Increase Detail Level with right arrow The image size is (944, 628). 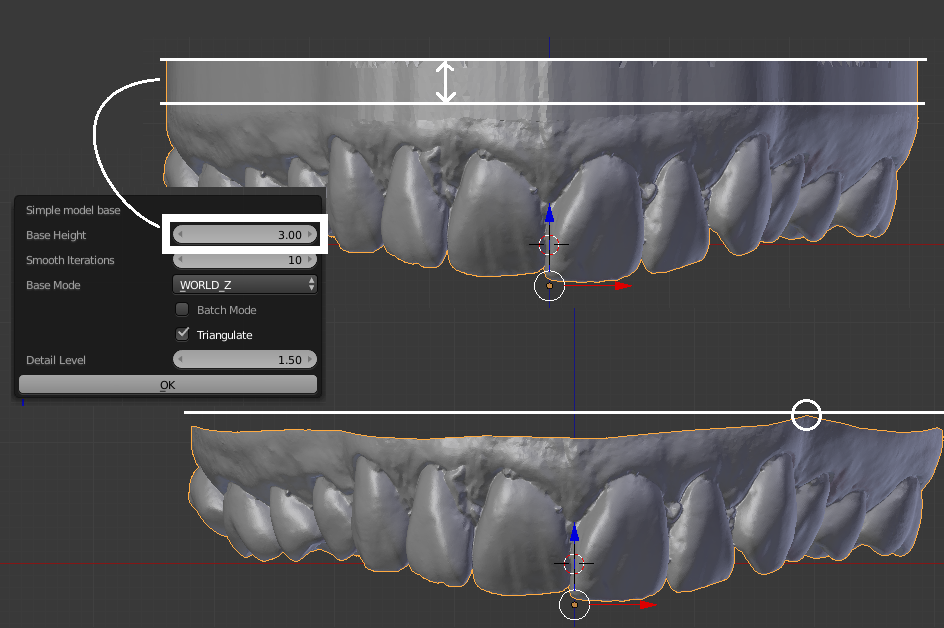(309, 359)
